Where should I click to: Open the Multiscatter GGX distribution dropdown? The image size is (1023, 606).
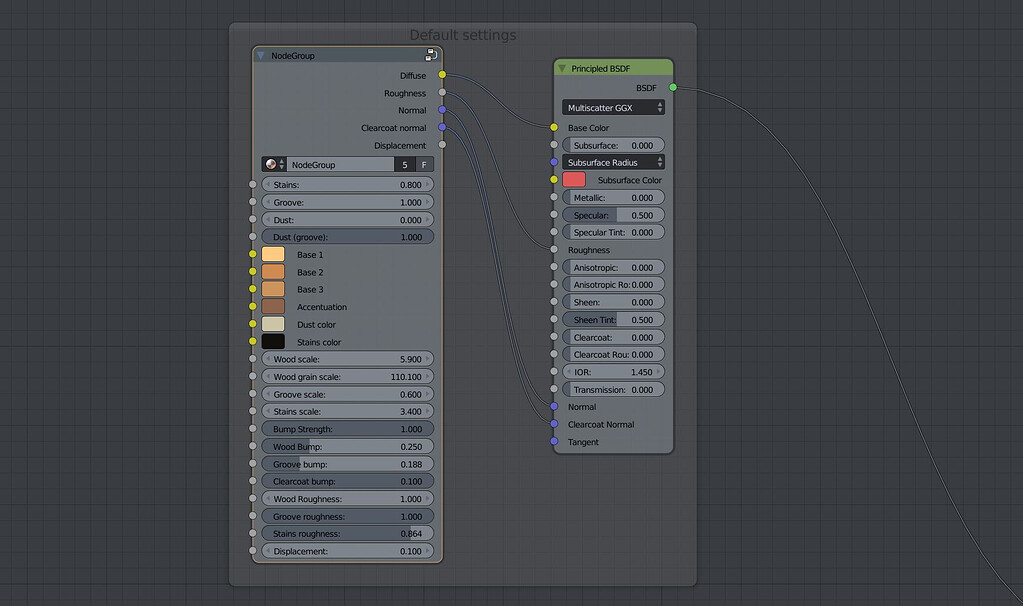tap(613, 108)
